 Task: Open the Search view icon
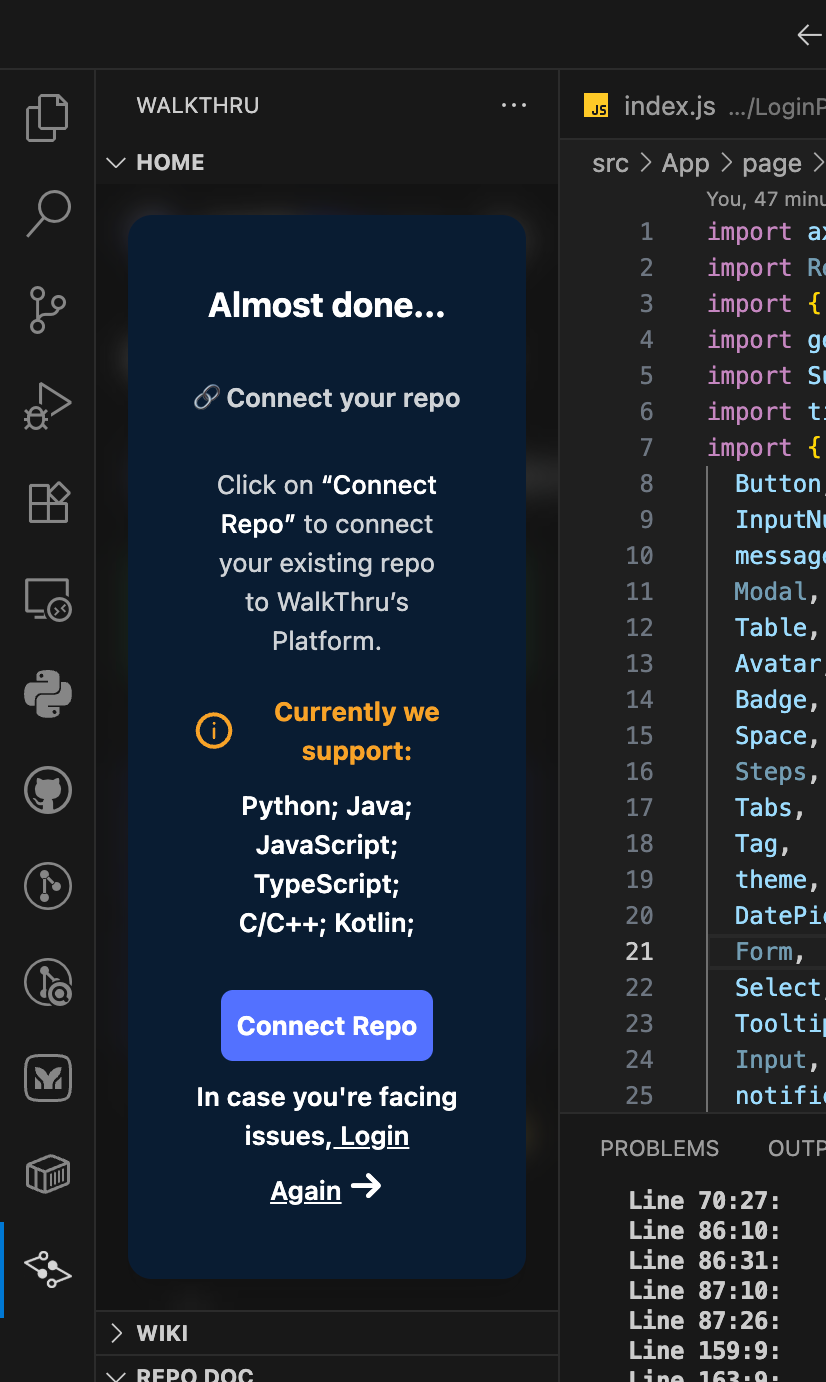click(47, 214)
